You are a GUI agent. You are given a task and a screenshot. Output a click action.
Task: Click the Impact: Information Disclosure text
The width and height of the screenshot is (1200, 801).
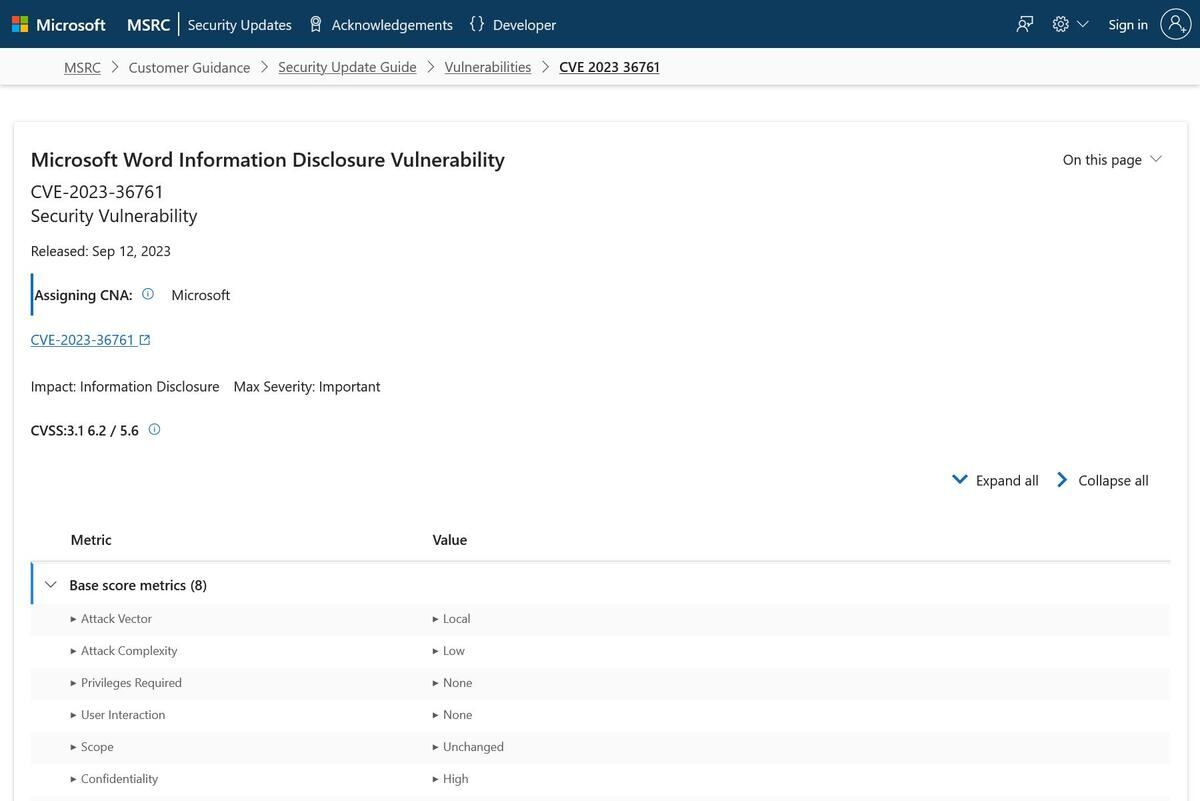point(125,387)
